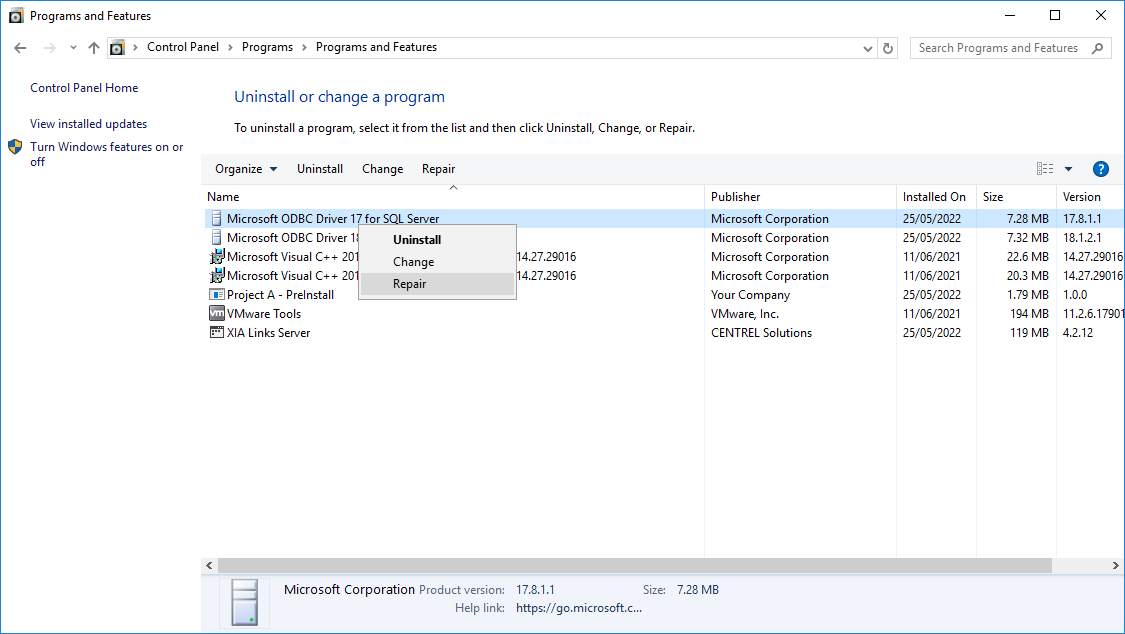Click the ODBC Driver 17 row icon
Screen dimensions: 1125x634
tap(216, 219)
